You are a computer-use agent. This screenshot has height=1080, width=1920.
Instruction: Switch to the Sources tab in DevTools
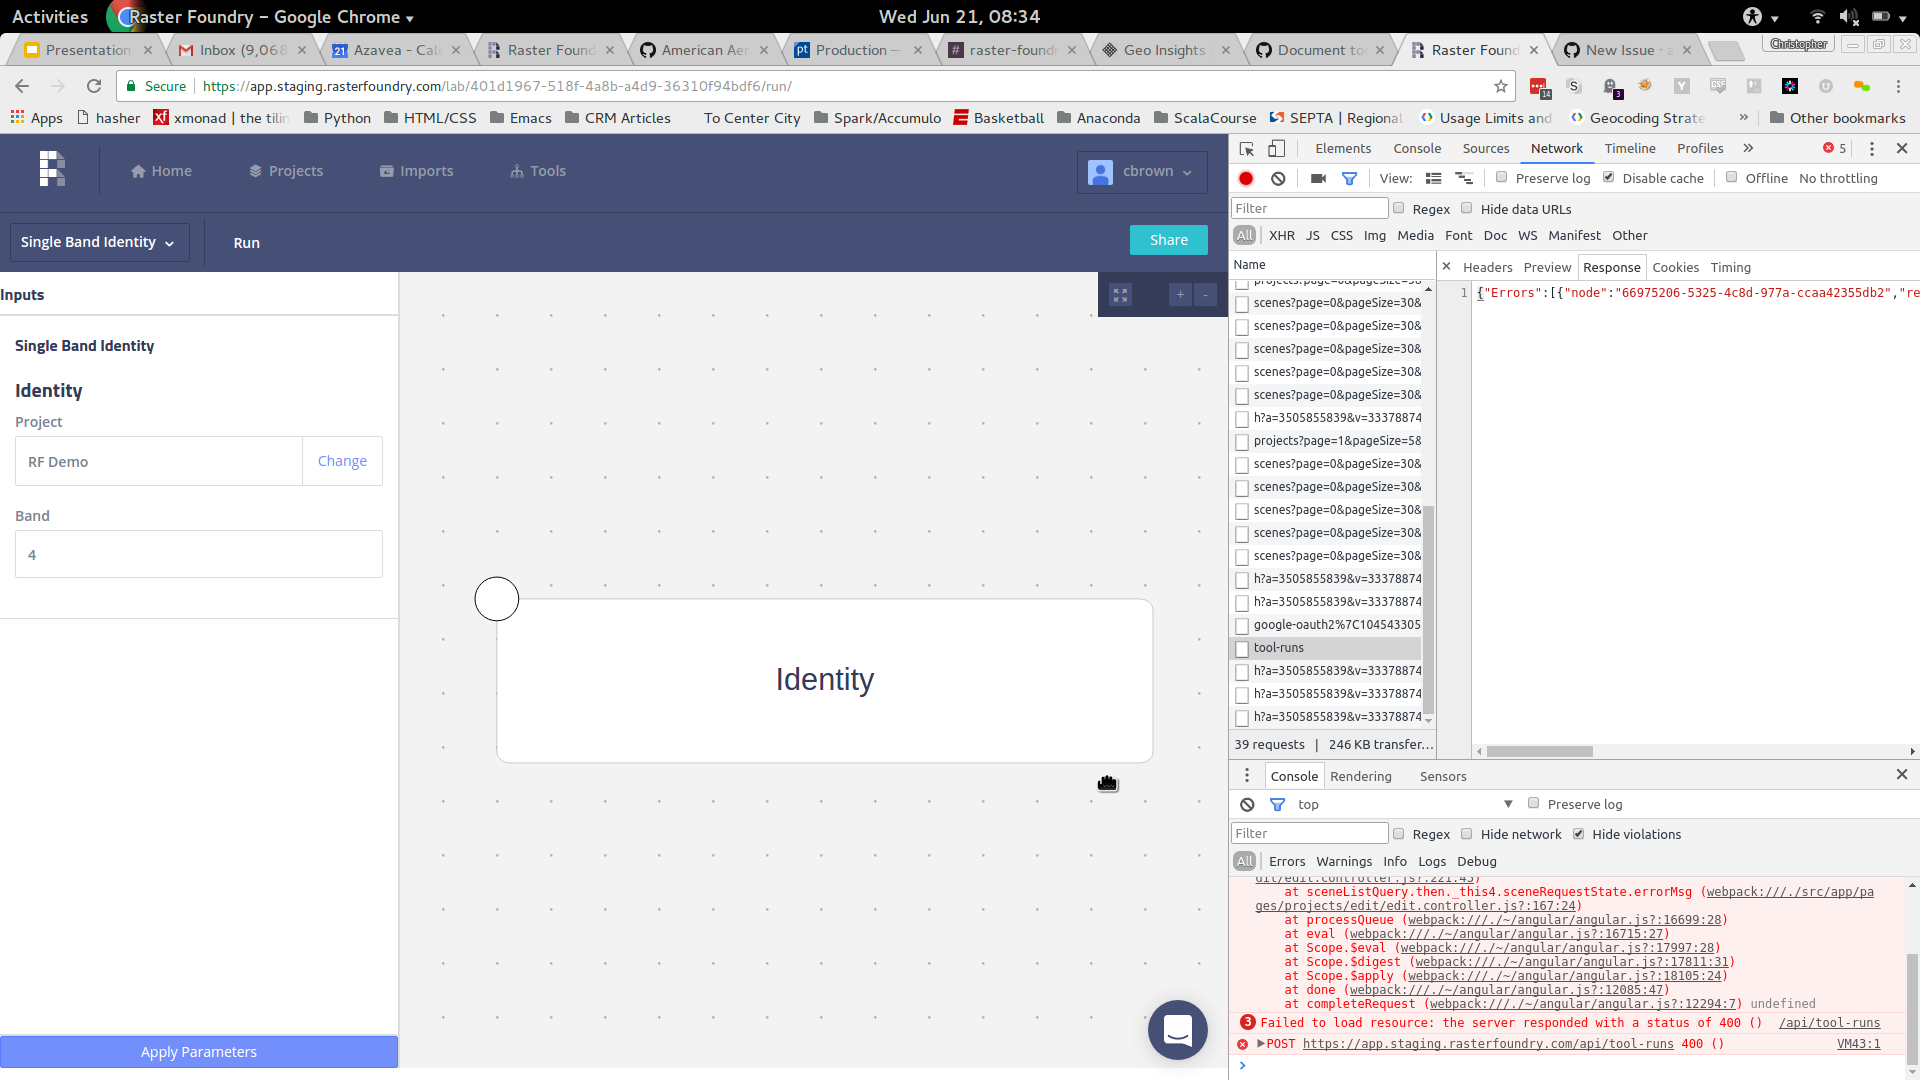1486,148
